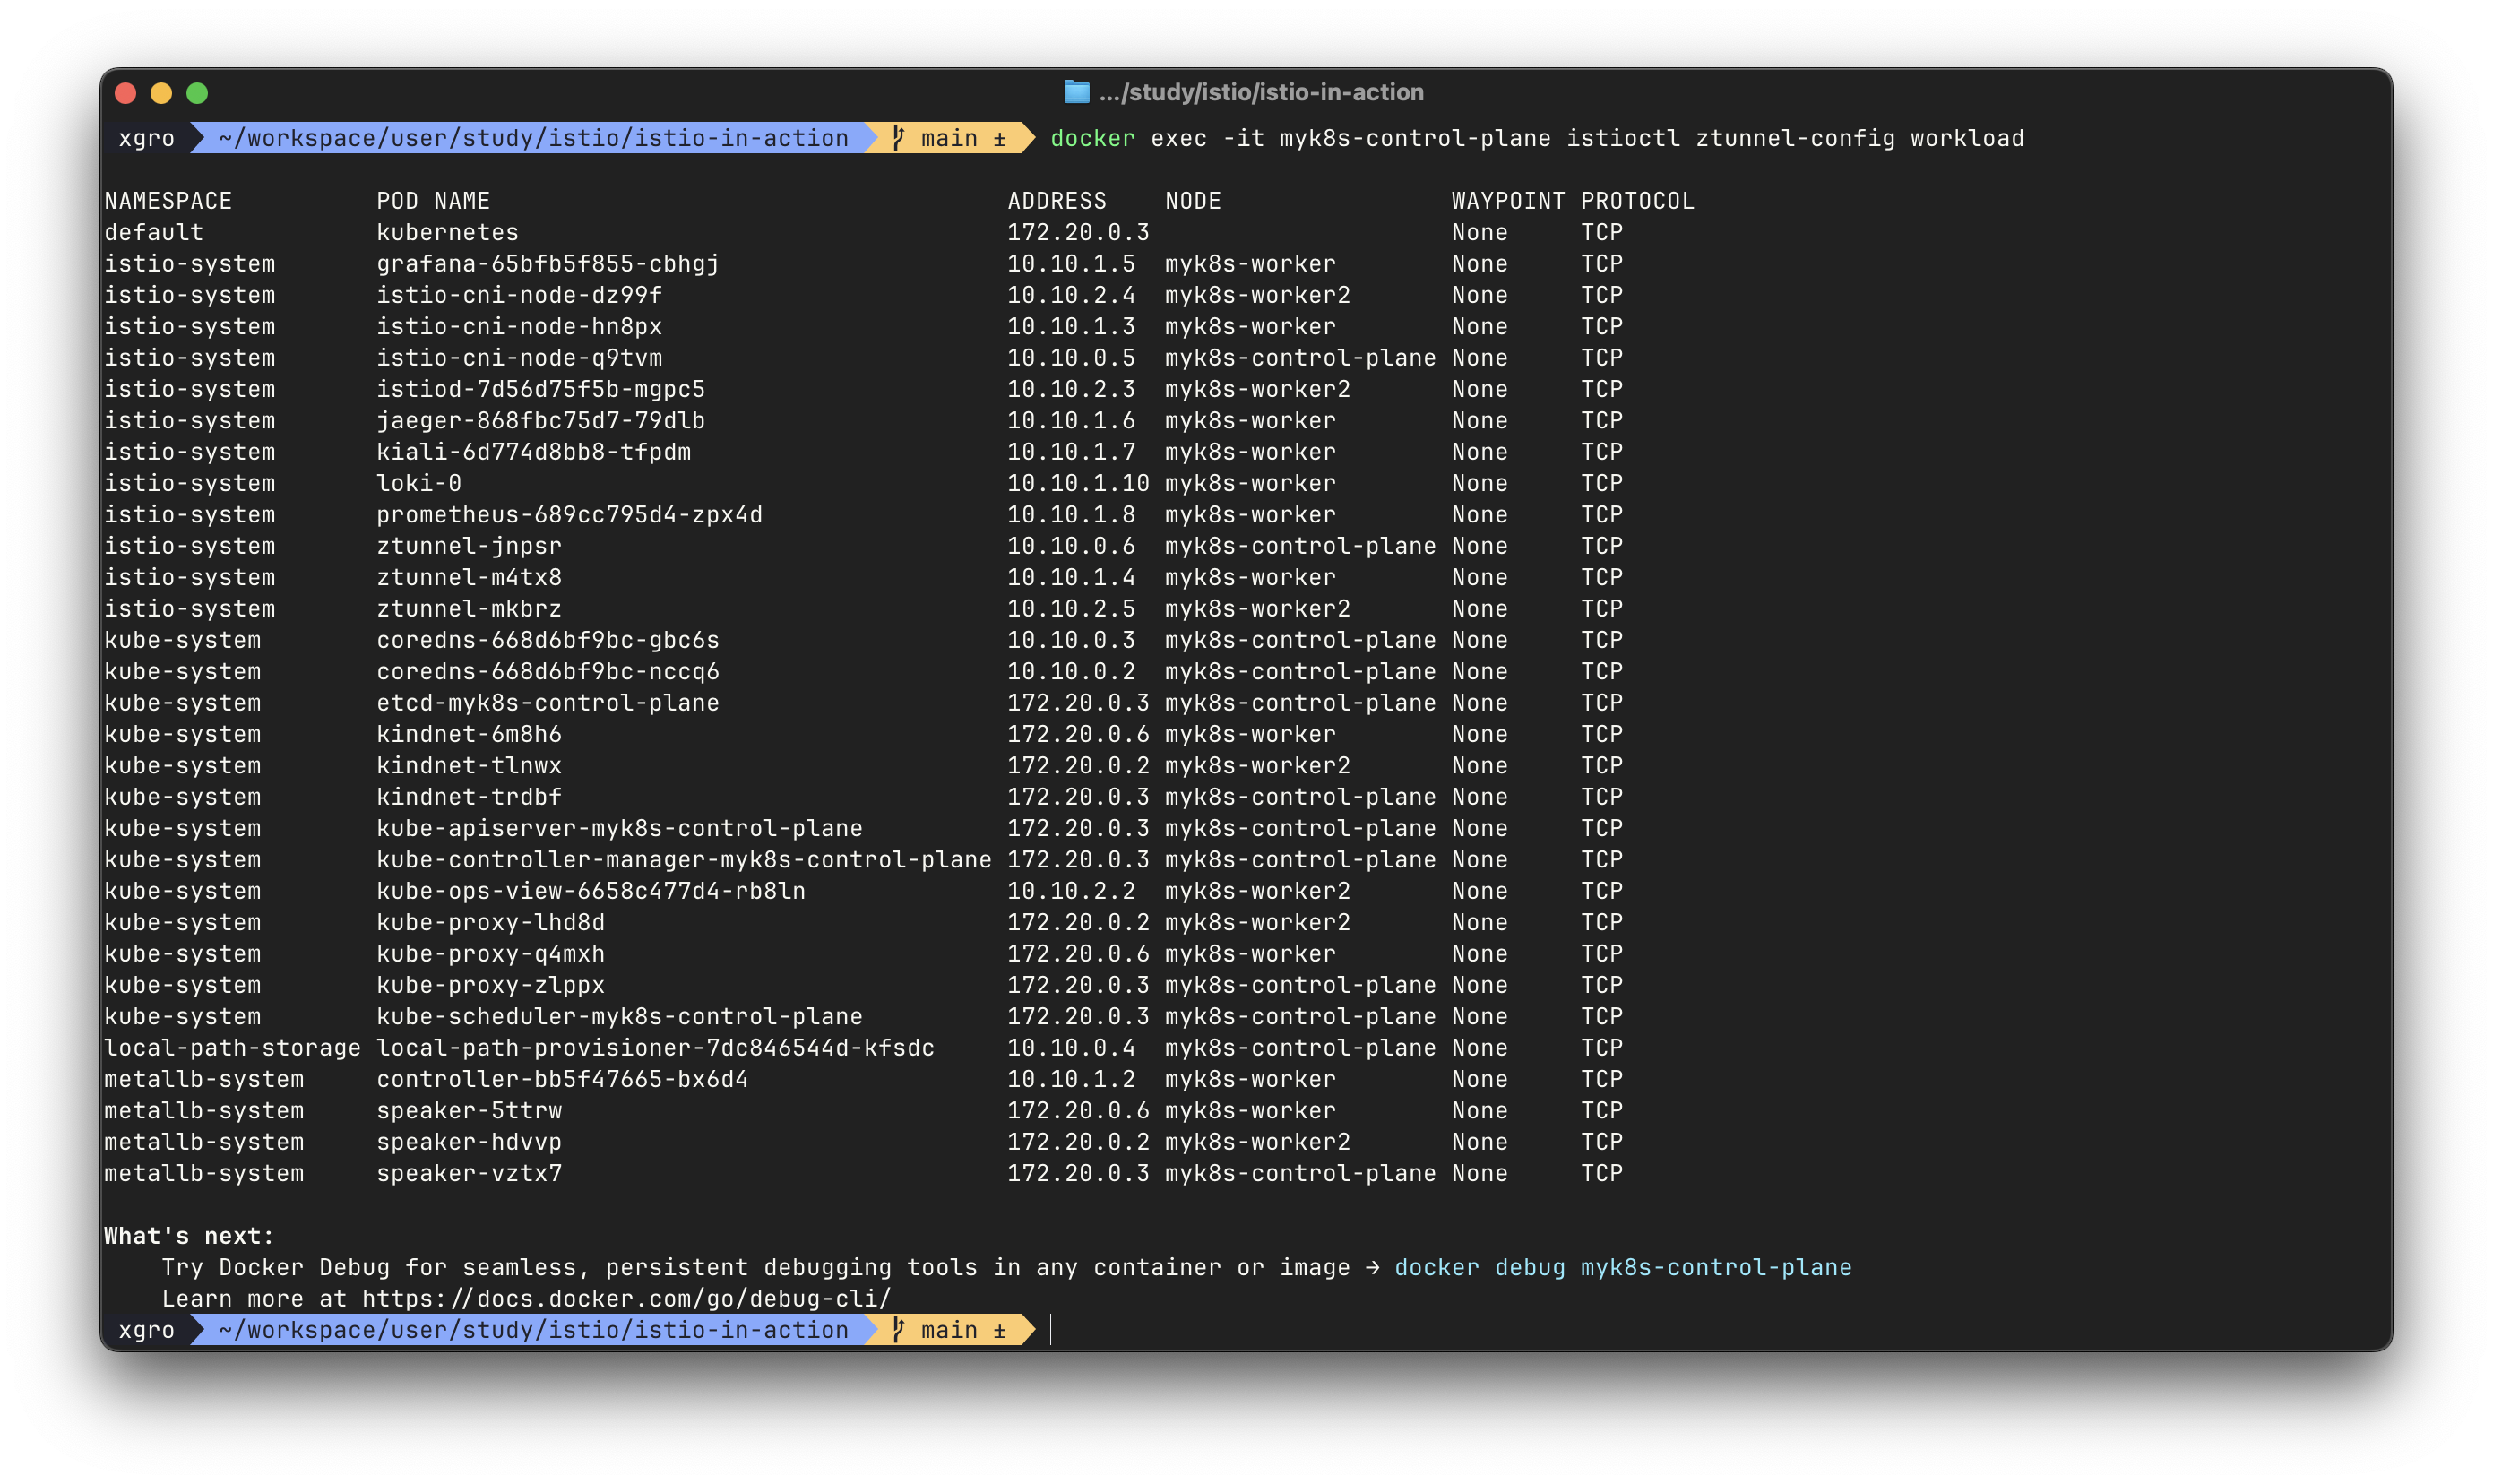2493x1484 pixels.
Task: Open the docs.docker.com/go/debug-cli link
Action: 626,1299
